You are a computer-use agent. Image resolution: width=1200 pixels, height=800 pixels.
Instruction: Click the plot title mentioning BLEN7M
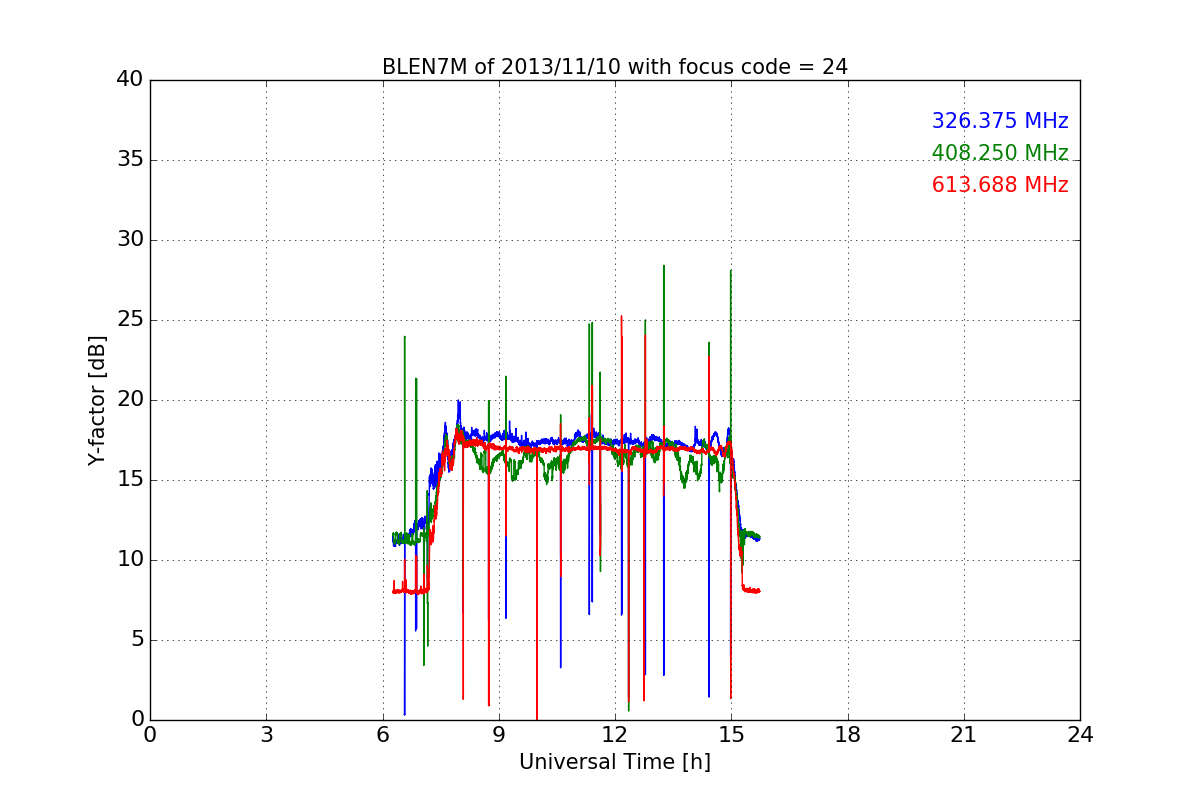point(615,67)
